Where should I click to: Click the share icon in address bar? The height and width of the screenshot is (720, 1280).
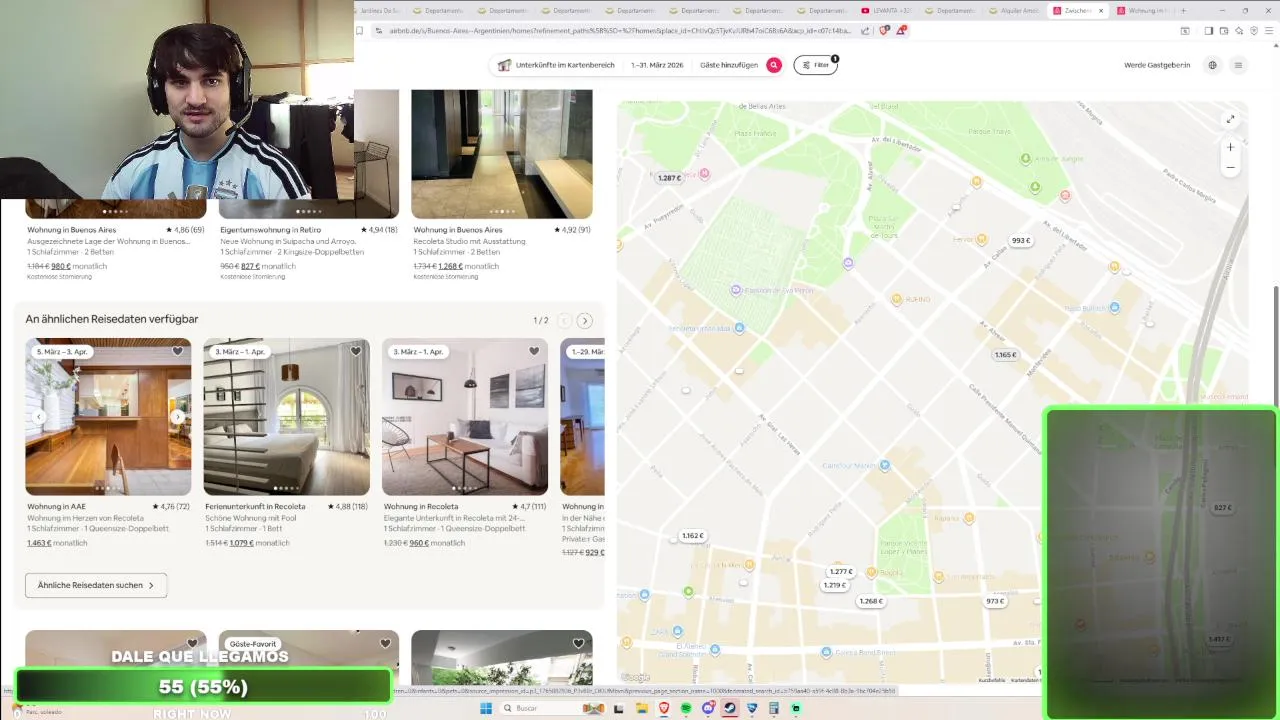click(865, 31)
